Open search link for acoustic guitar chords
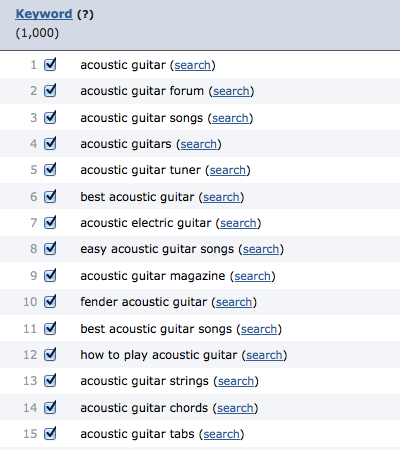This screenshot has width=400, height=450. pyautogui.click(x=235, y=408)
